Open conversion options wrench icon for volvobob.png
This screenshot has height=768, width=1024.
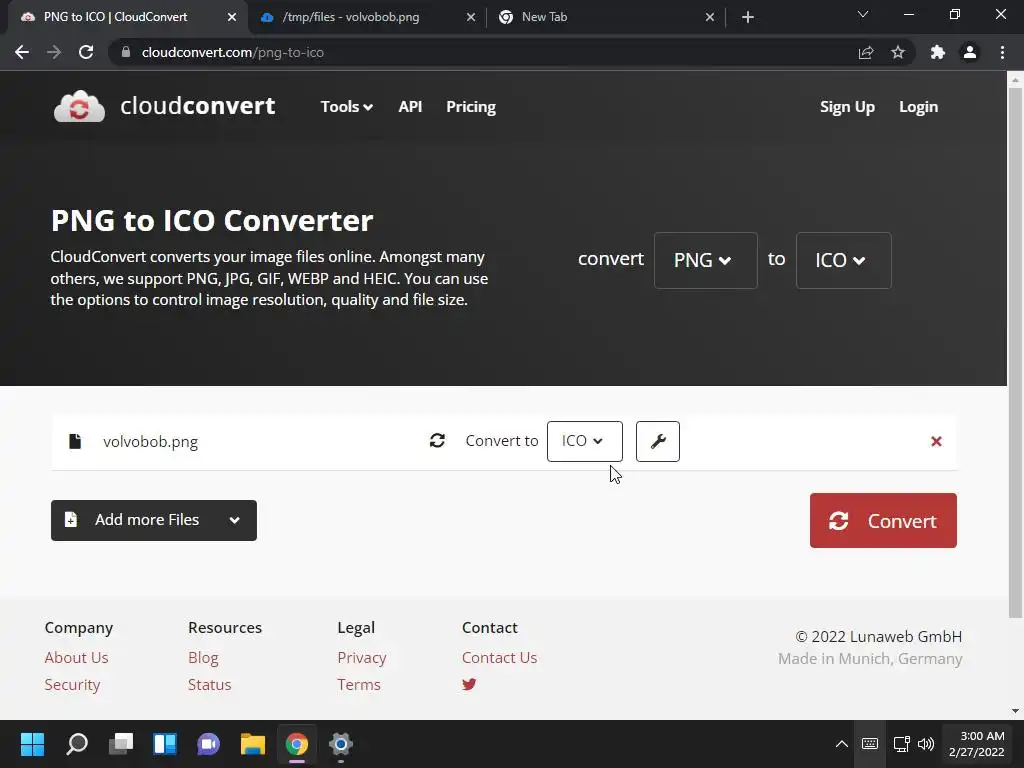658,441
